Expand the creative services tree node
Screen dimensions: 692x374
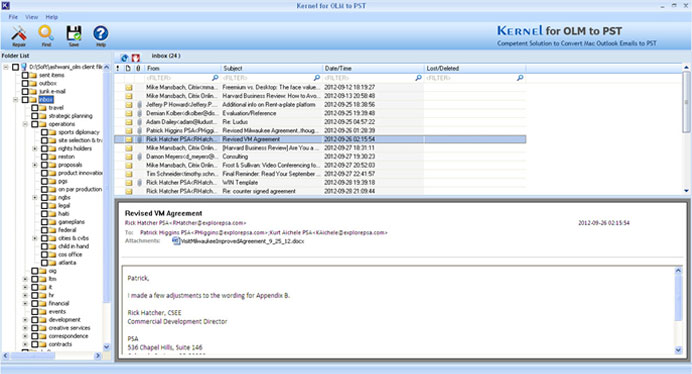tap(25, 328)
